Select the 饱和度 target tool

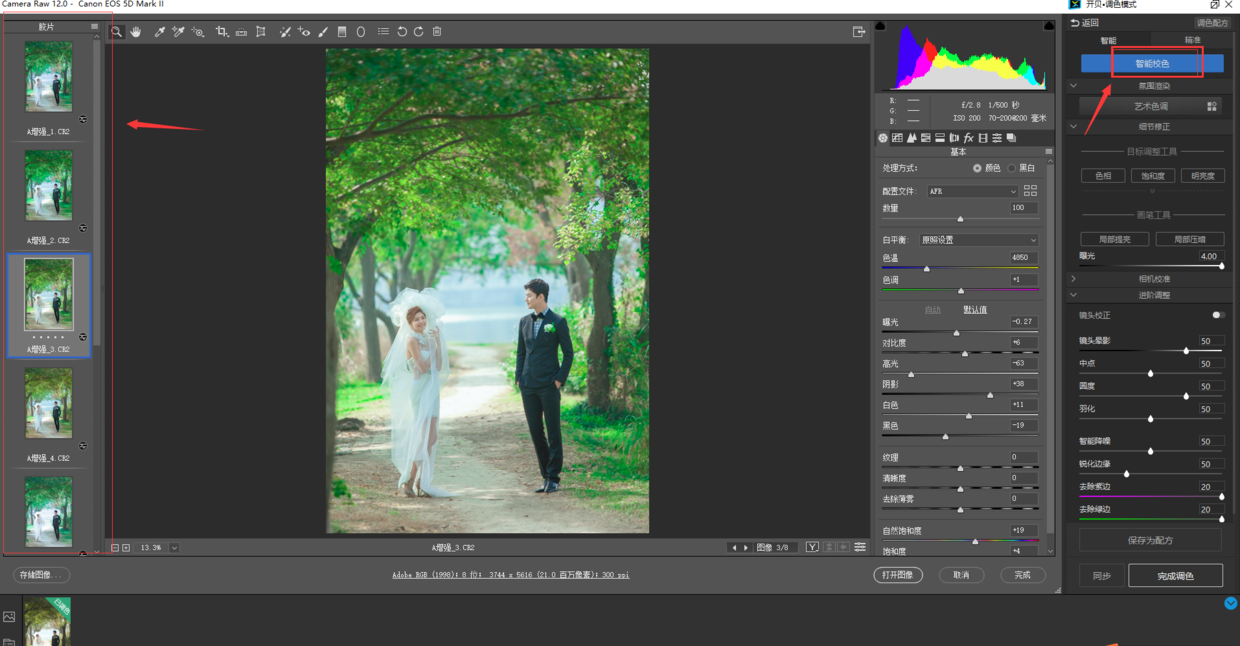coord(1153,176)
